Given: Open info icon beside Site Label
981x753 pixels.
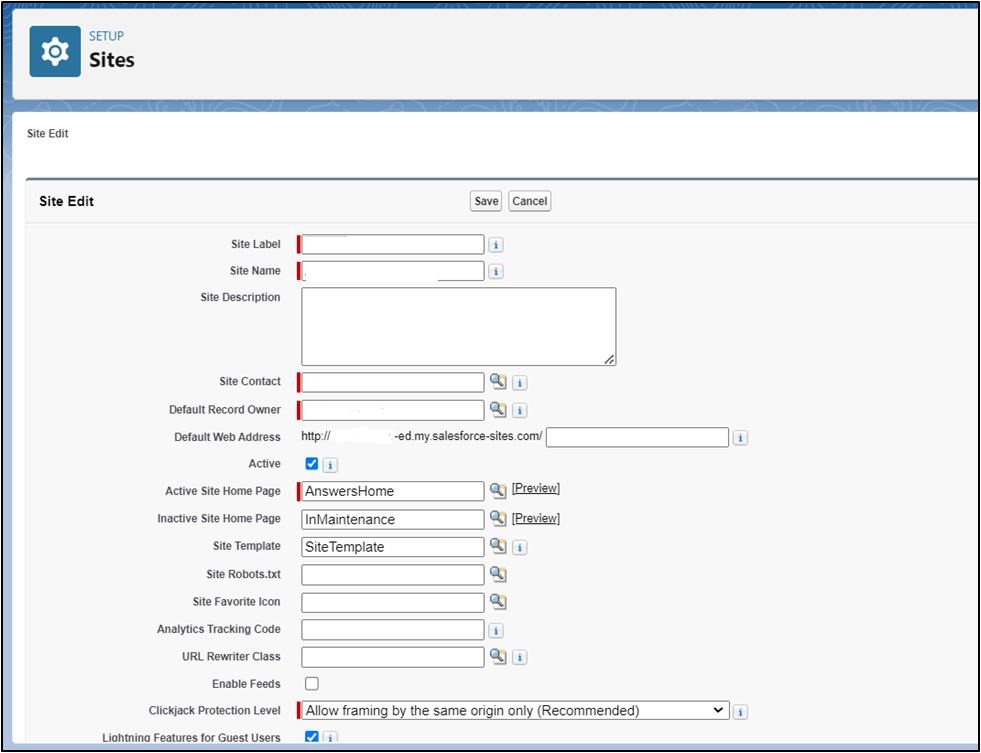Looking at the screenshot, I should click(x=496, y=245).
